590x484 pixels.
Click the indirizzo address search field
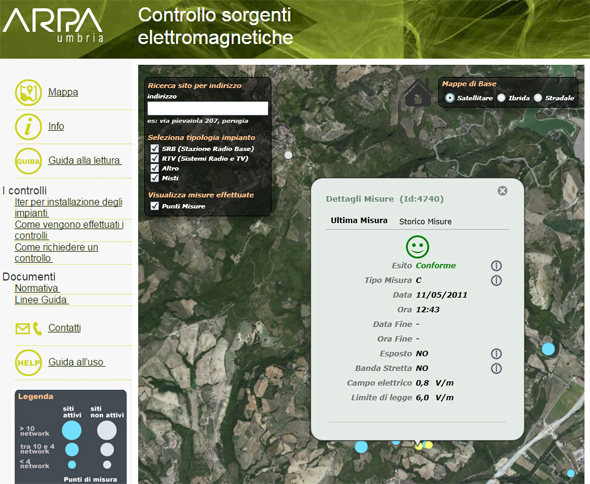208,108
